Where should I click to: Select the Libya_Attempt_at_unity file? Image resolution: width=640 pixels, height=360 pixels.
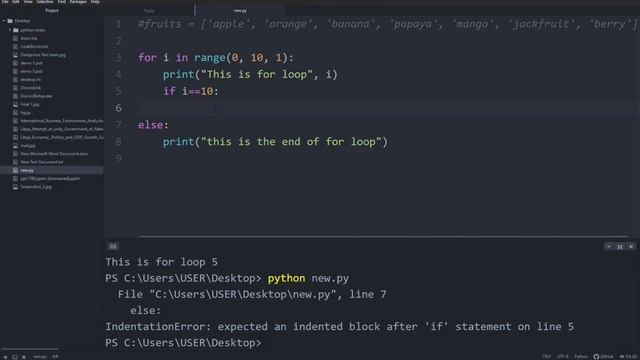(62, 129)
